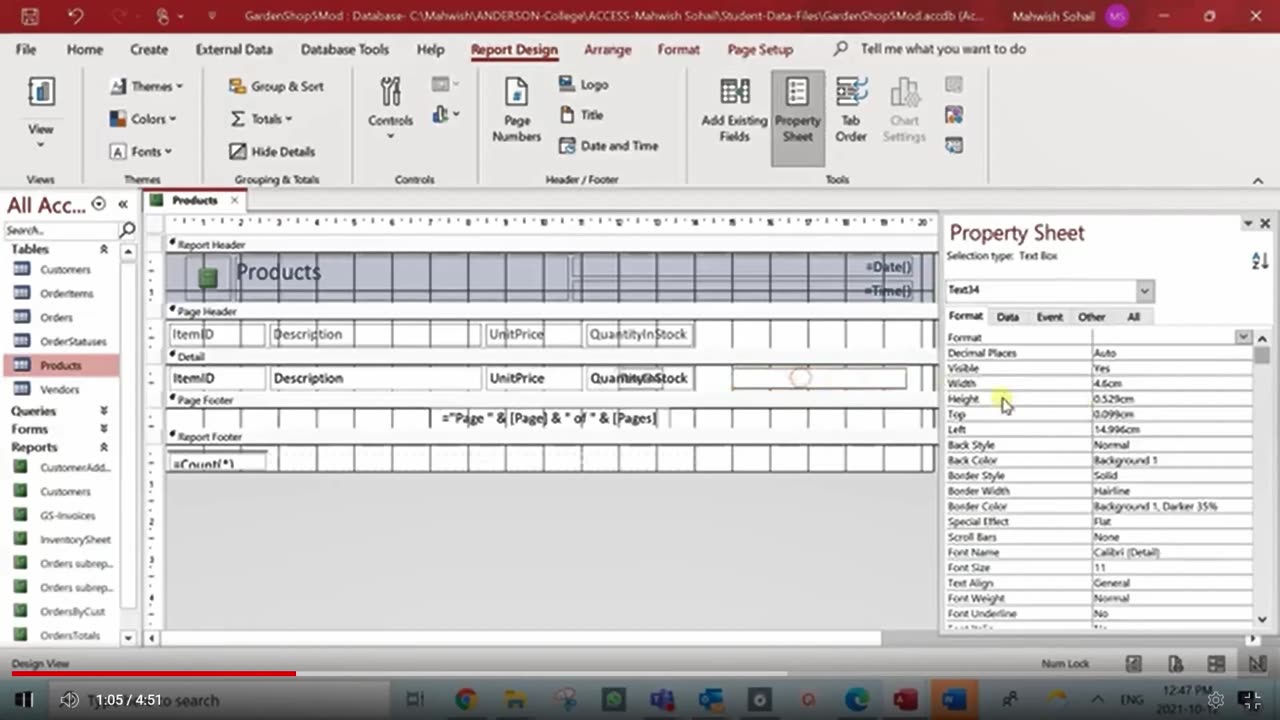Screen dimensions: 1280x720
Task: Click the navigation pane Search box
Action: 62,231
